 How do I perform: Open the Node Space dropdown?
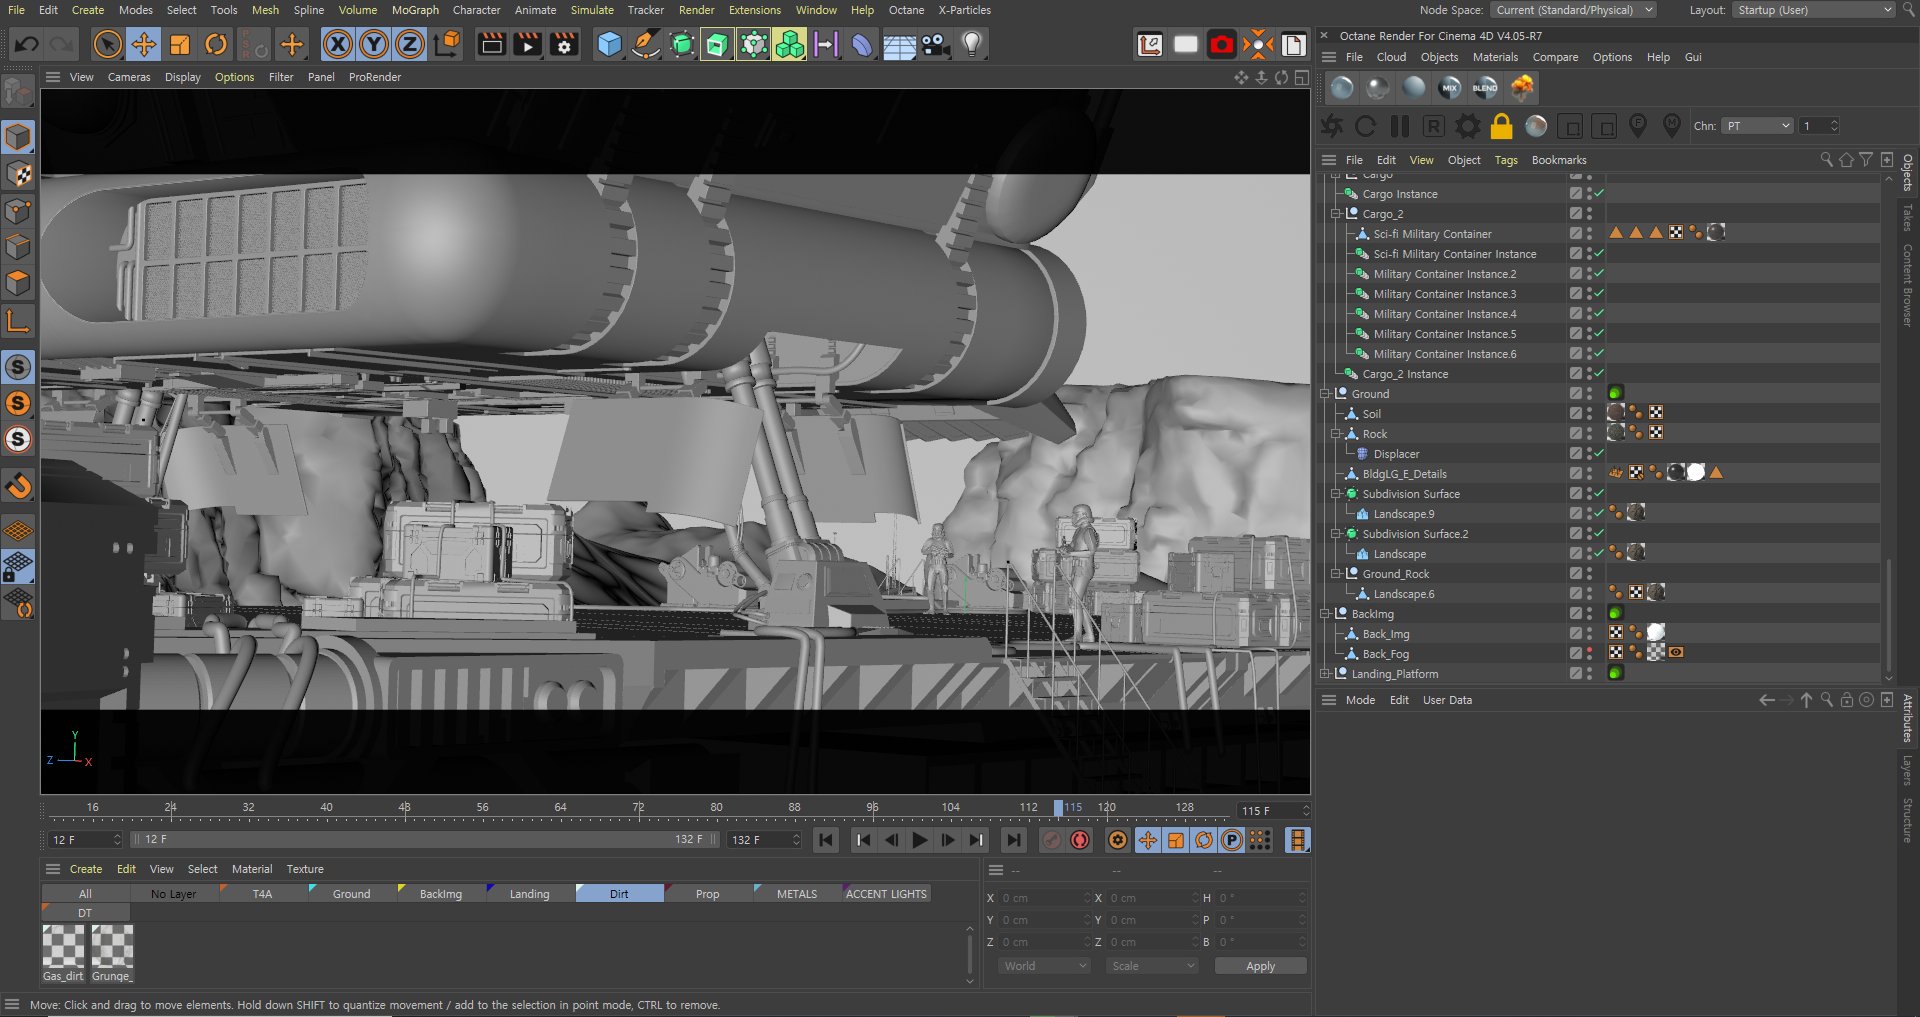pos(1573,10)
